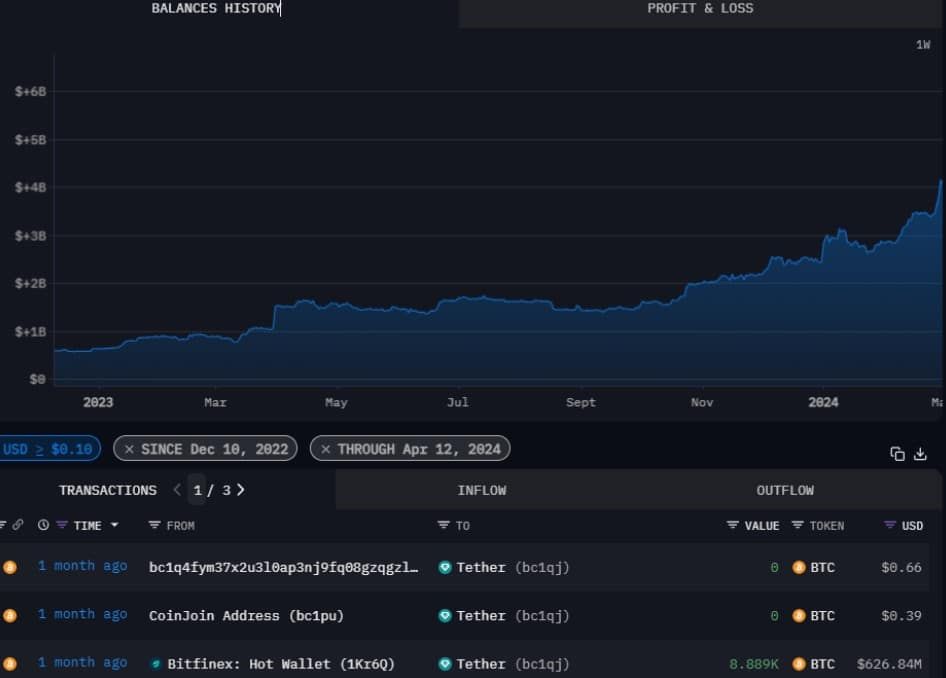Open the Token column filter

(x=798, y=525)
